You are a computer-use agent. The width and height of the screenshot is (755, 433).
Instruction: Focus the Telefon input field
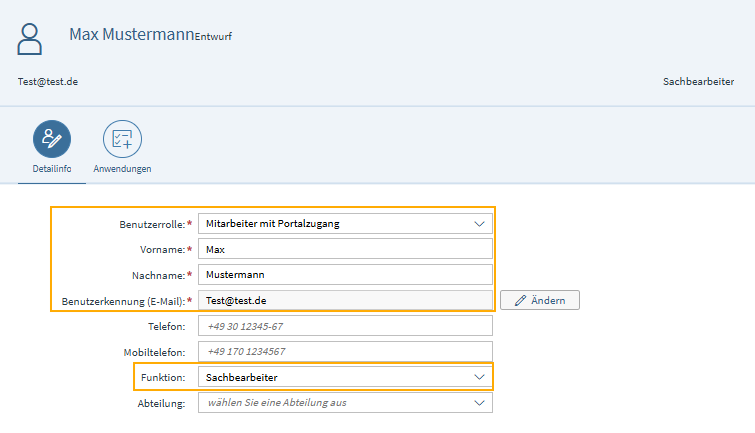[345, 326]
